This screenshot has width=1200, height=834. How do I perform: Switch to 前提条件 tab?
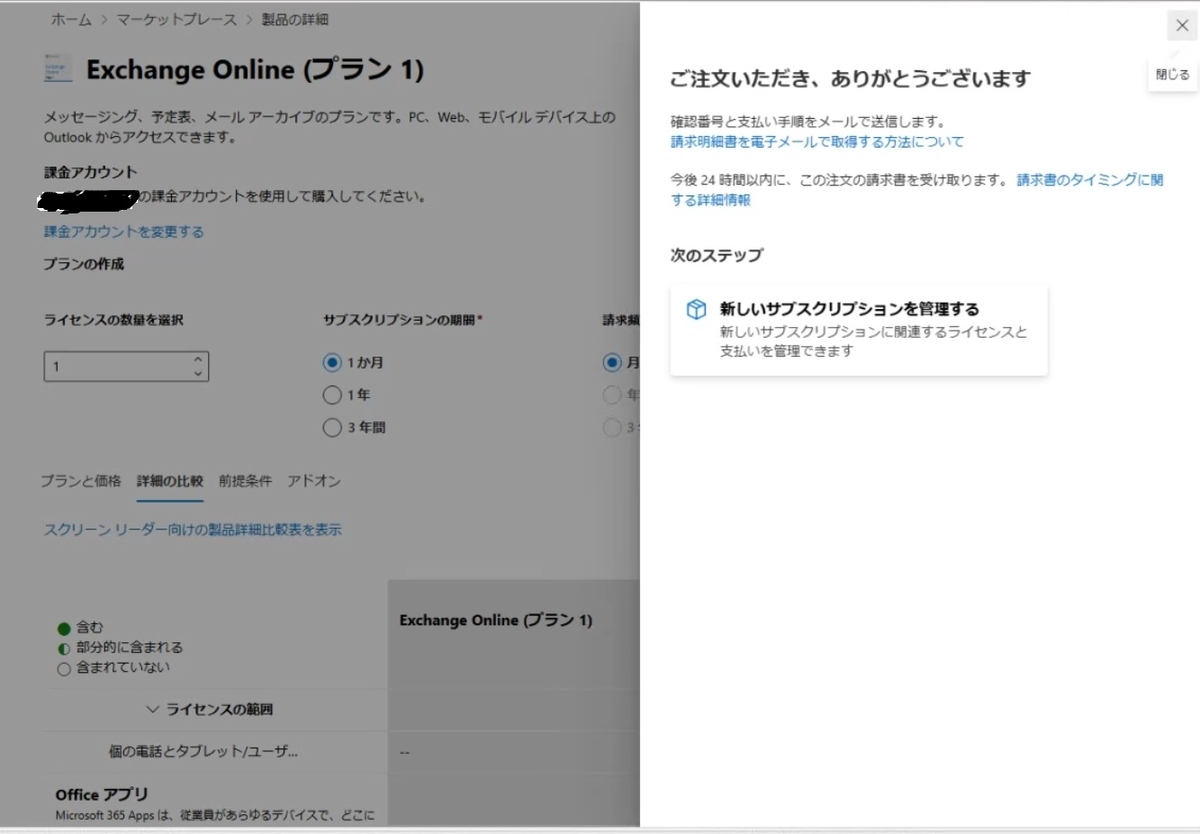[245, 481]
